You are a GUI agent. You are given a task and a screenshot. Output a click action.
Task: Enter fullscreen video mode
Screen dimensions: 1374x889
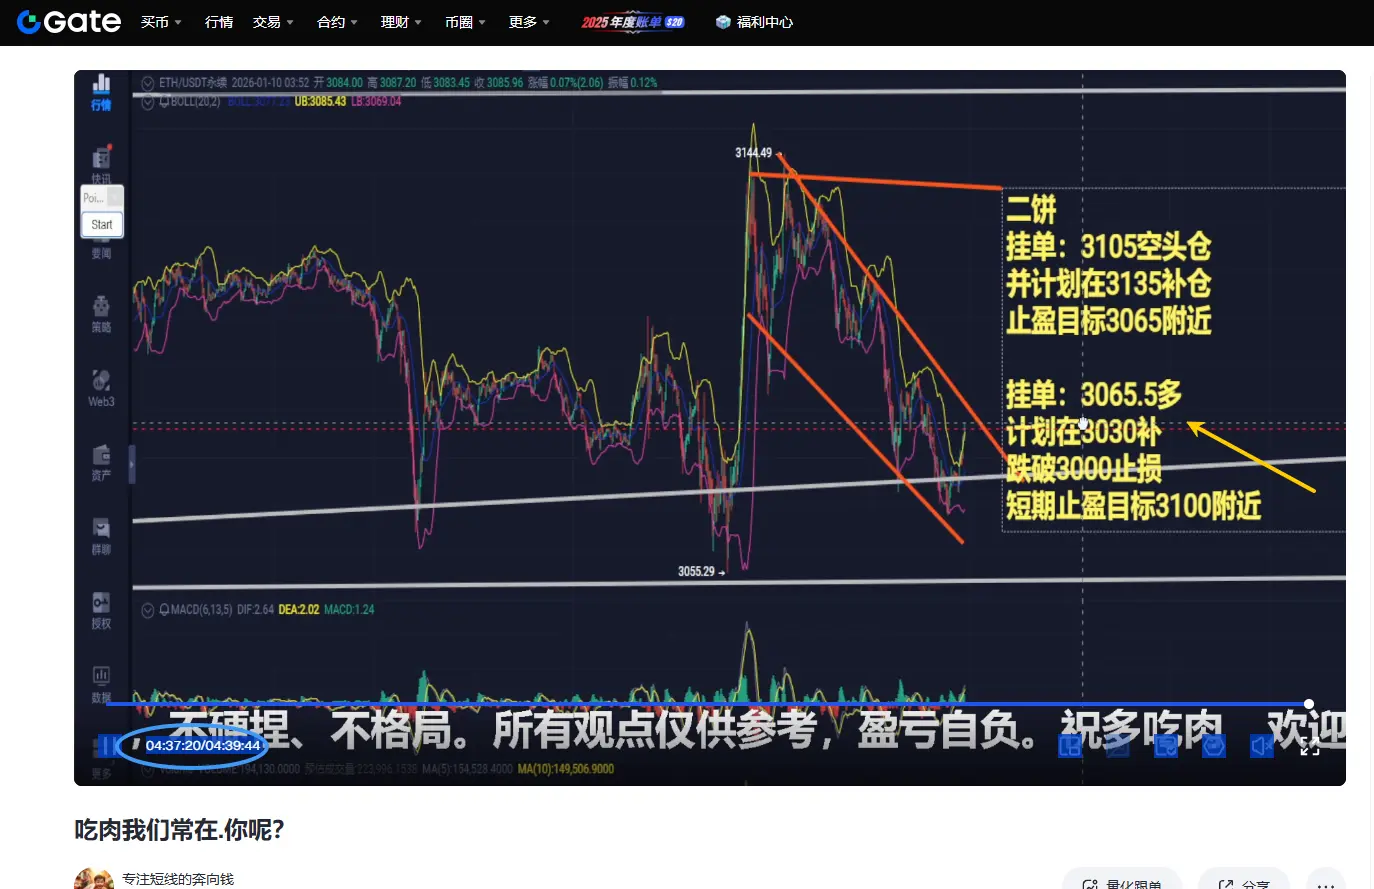pyautogui.click(x=1310, y=746)
